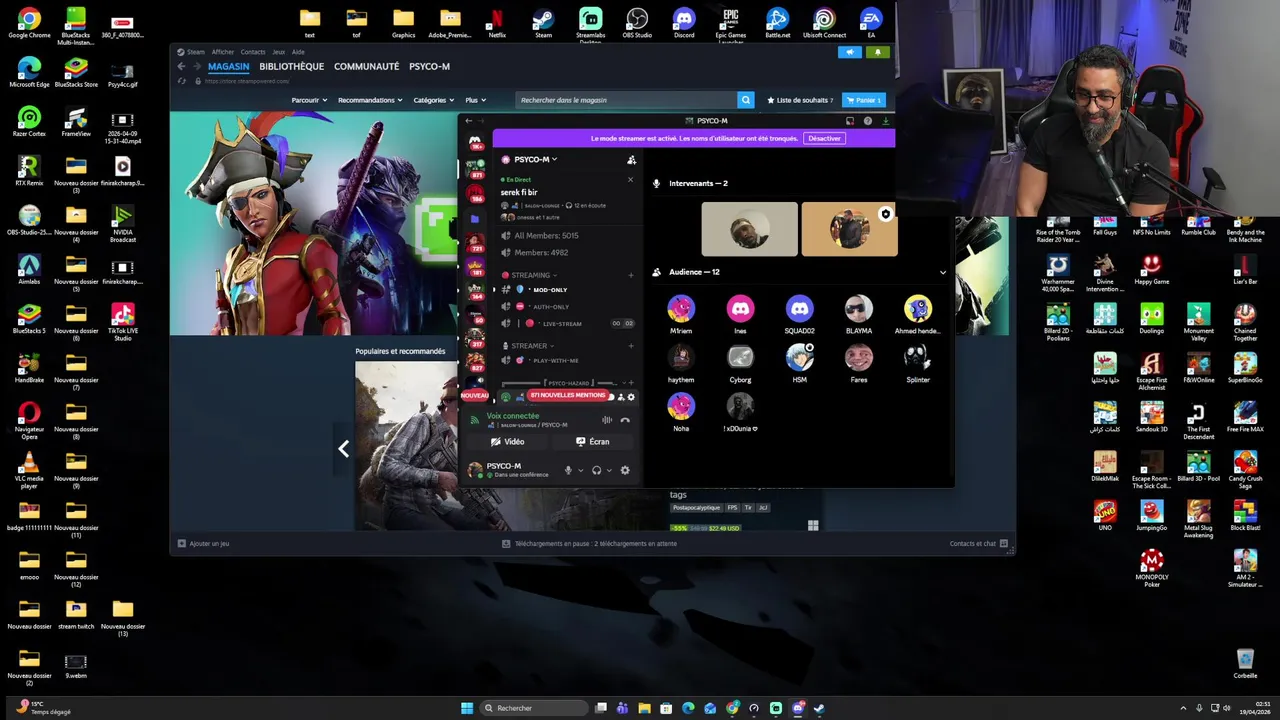Open the Discord desktop shortcut

point(684,22)
